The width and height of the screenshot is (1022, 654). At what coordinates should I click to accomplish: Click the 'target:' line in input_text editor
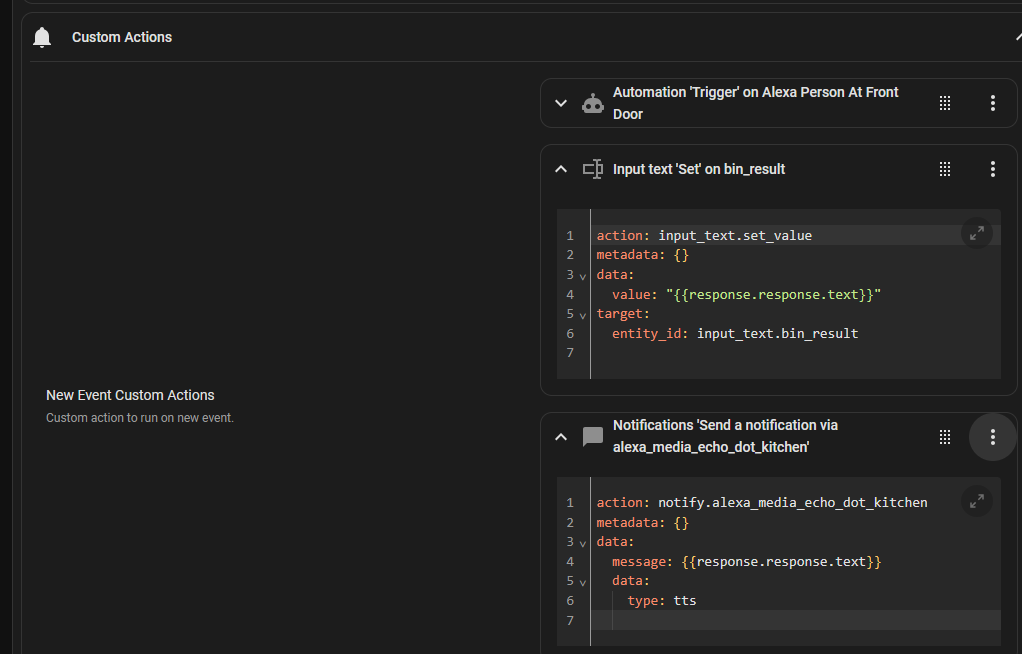[x=623, y=314]
